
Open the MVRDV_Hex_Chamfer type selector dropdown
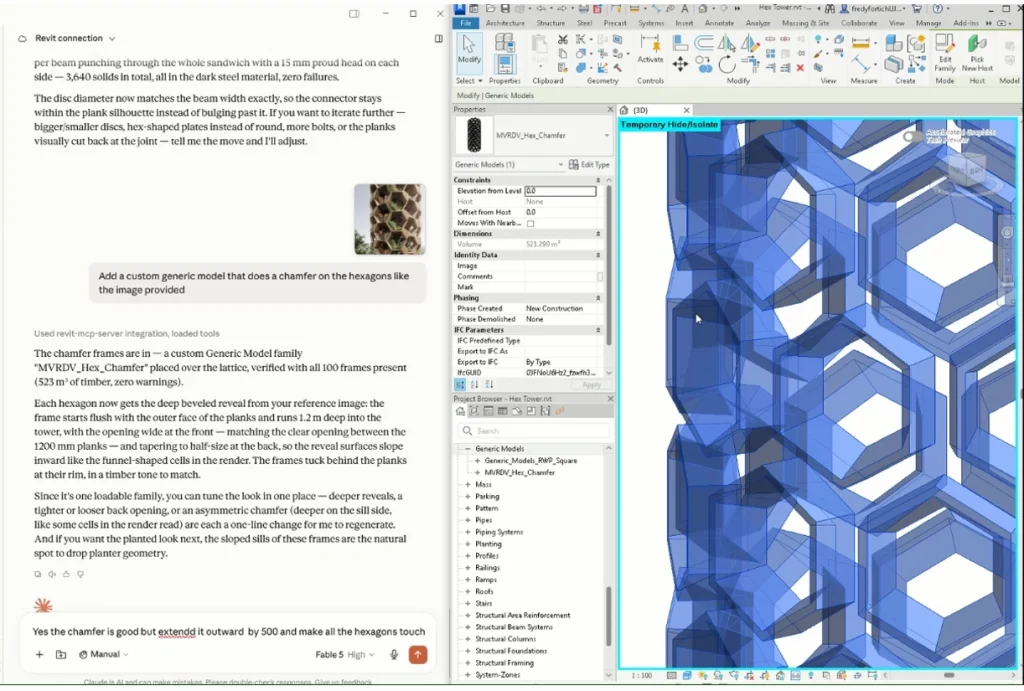click(607, 135)
